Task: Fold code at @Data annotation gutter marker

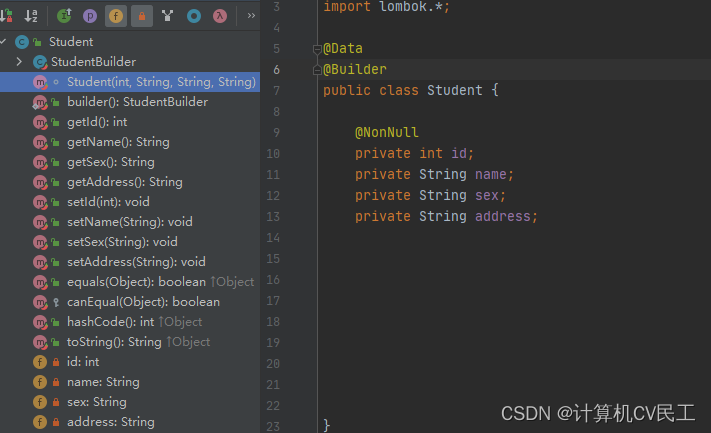Action: (317, 49)
